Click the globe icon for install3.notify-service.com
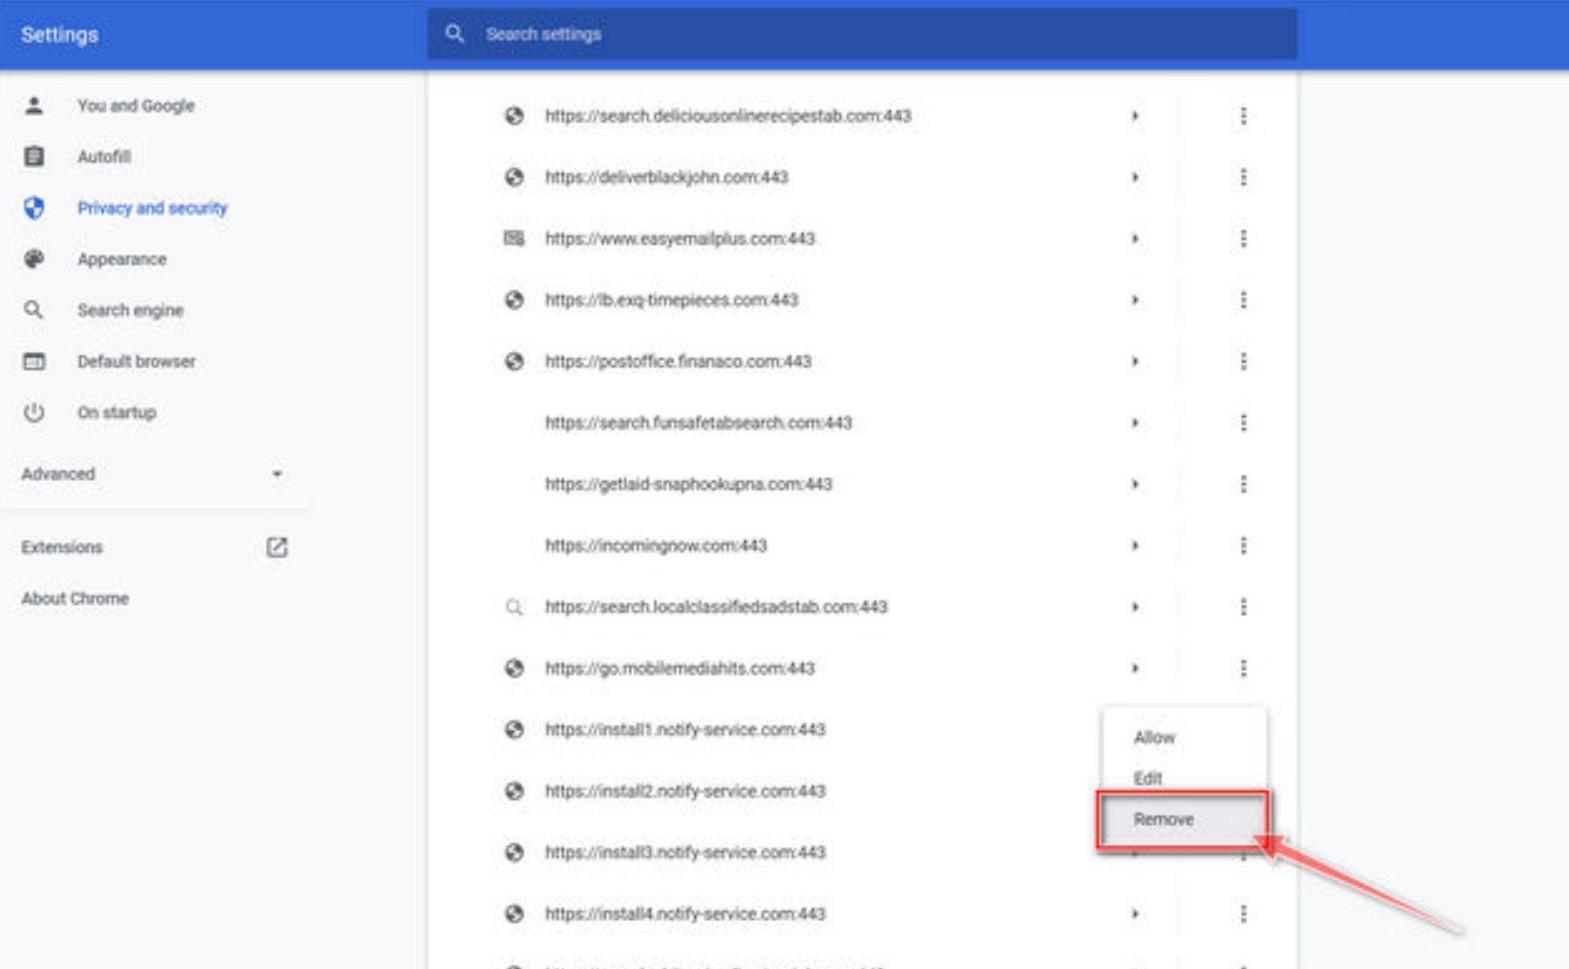The width and height of the screenshot is (1569, 969). coord(514,852)
